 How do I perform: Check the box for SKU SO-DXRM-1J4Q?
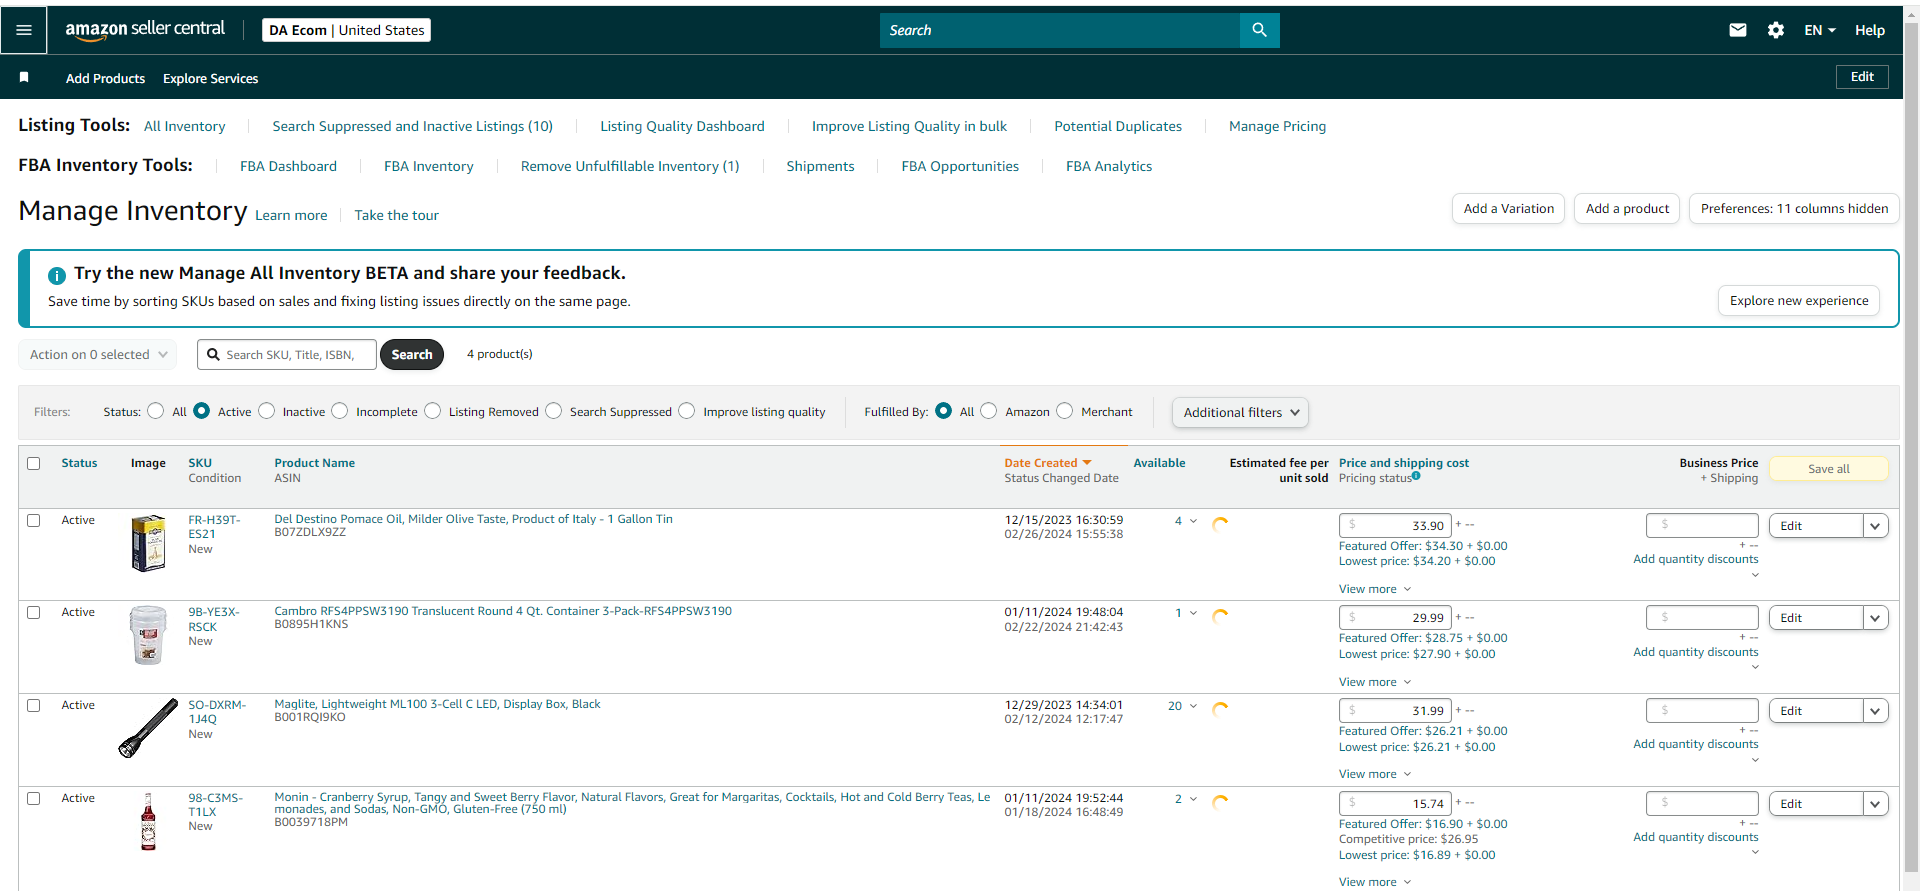tap(34, 705)
